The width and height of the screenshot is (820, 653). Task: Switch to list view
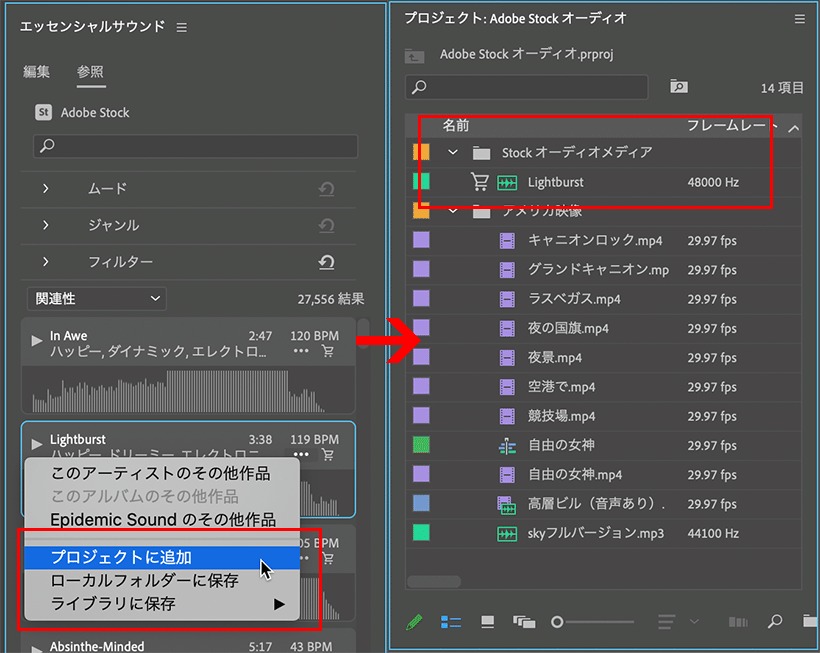pos(450,622)
